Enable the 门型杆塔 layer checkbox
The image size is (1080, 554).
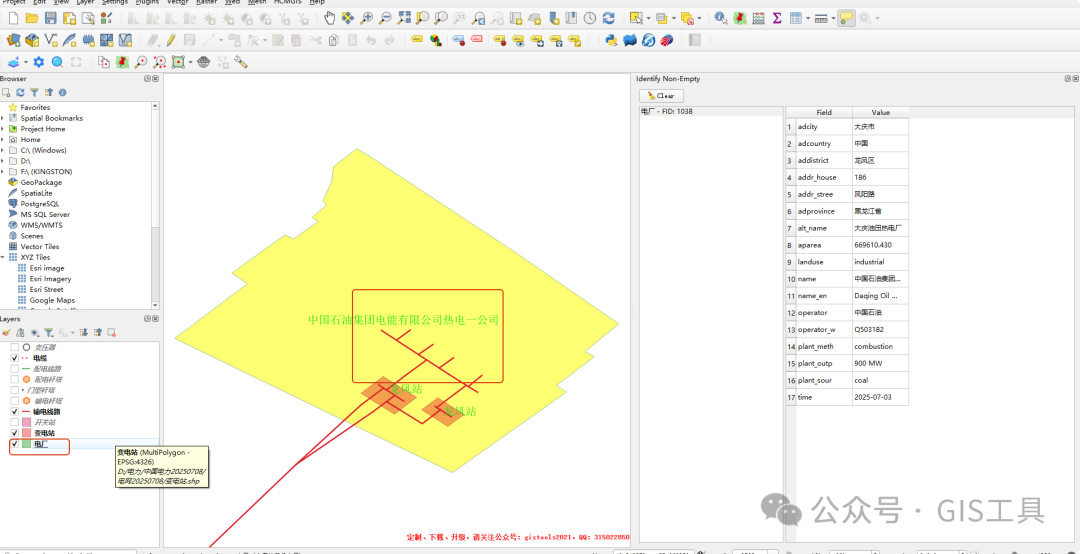[x=14, y=390]
